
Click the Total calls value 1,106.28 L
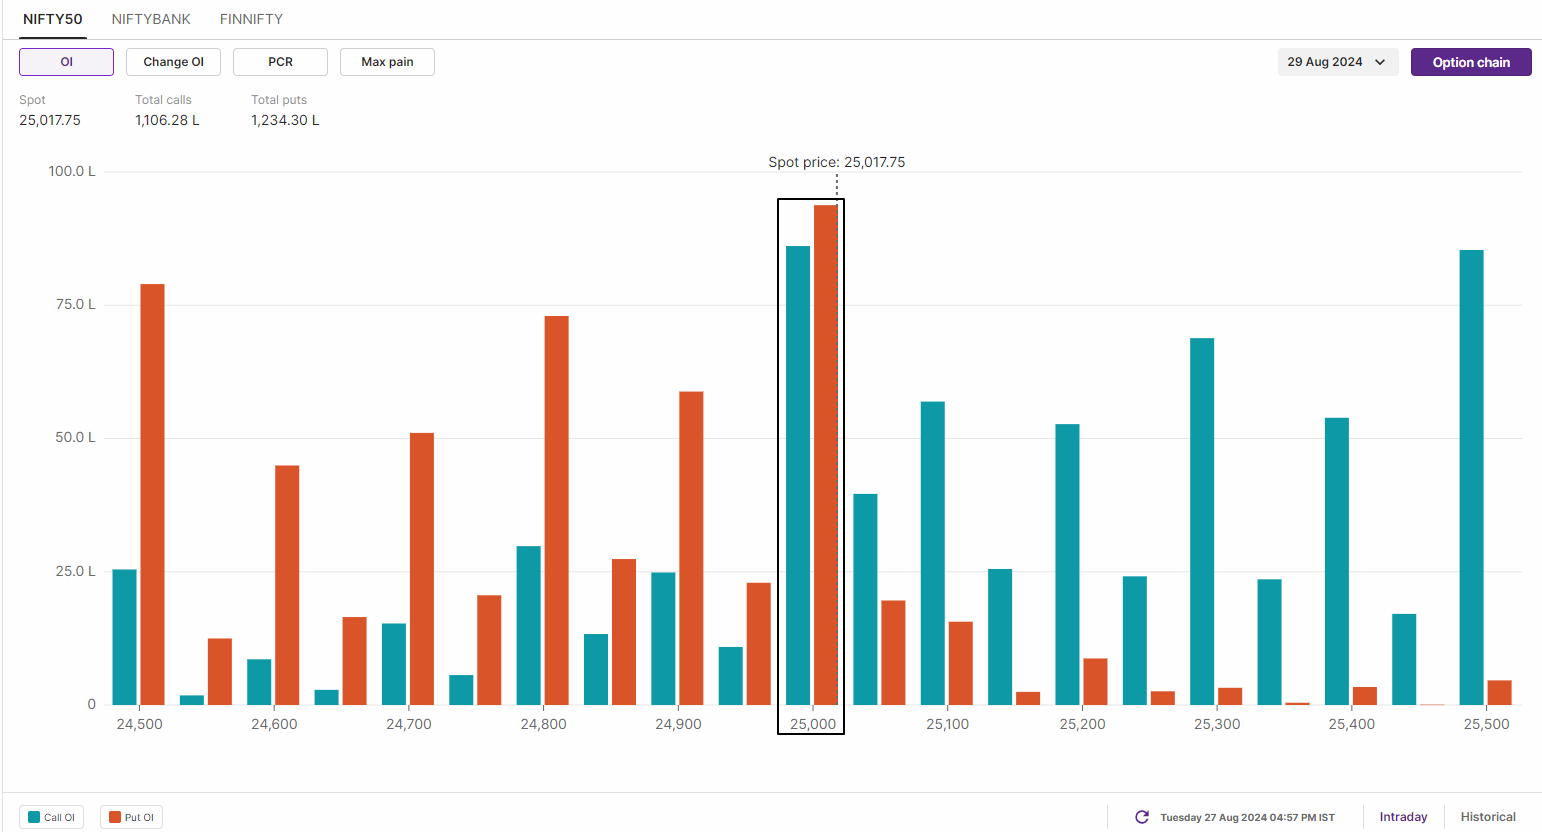click(x=167, y=120)
